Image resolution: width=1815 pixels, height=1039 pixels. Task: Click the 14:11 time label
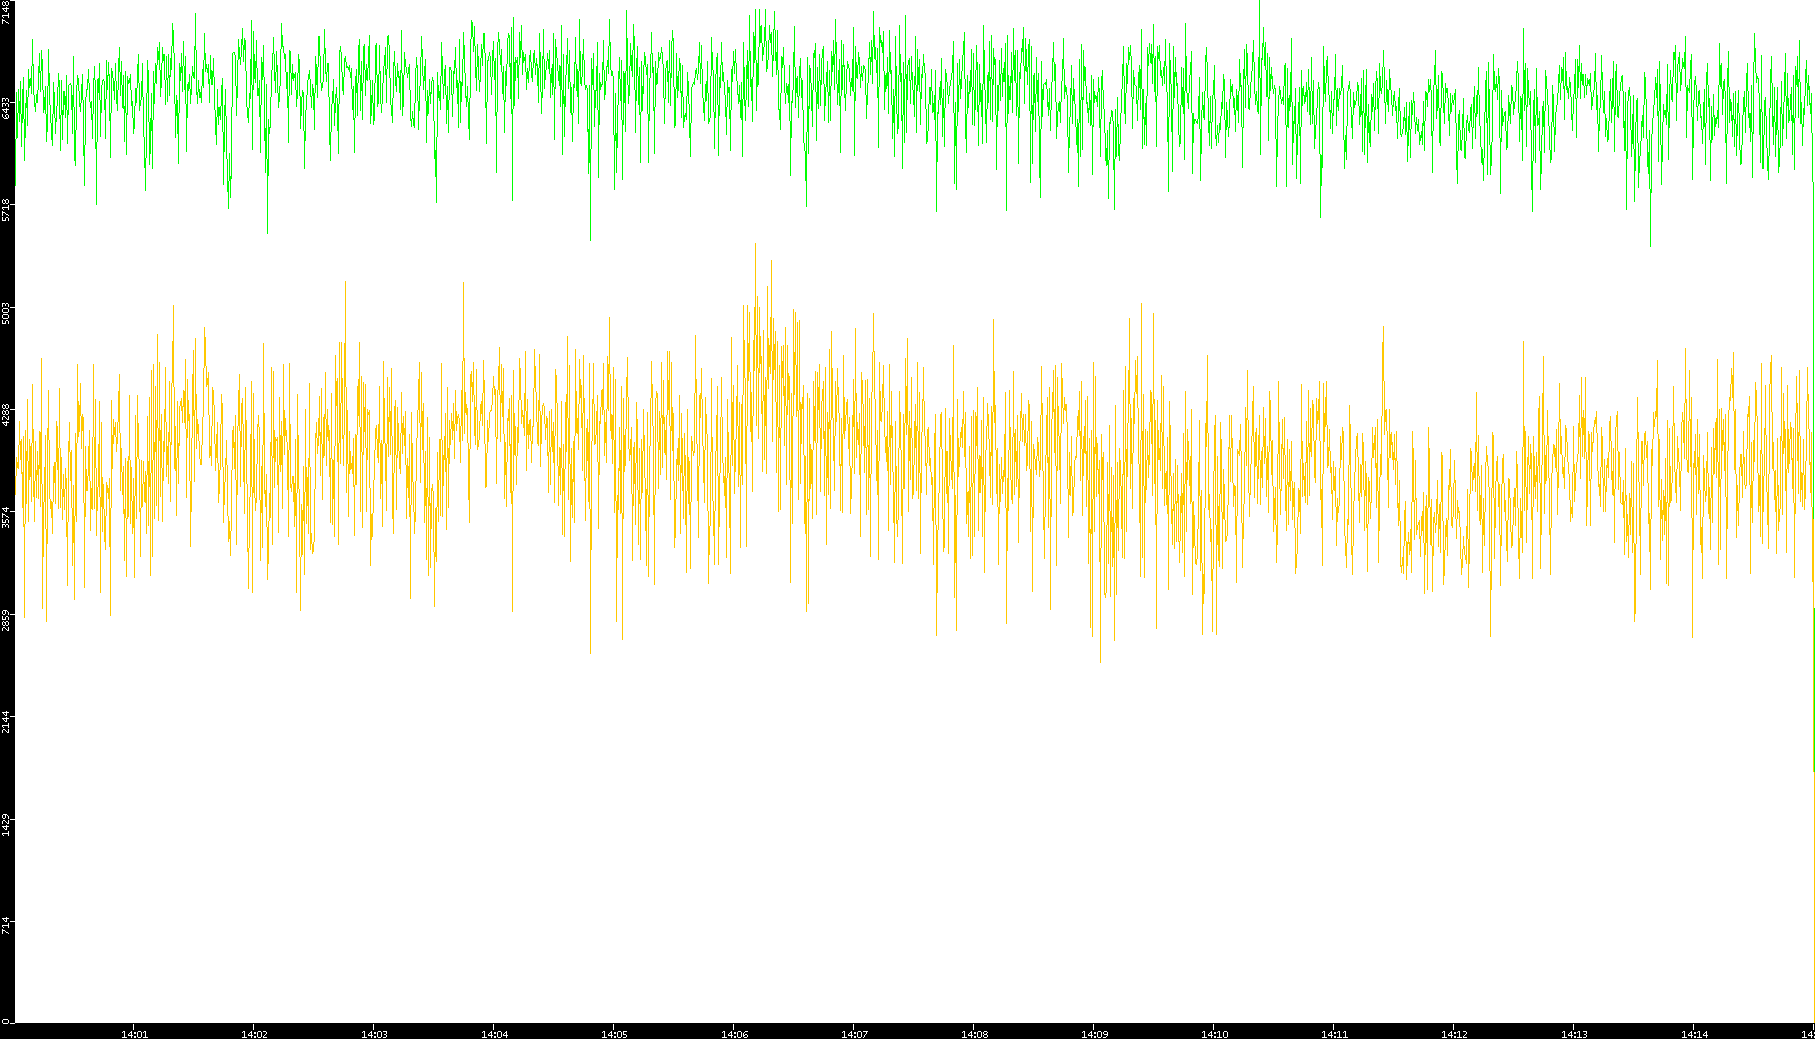tap(1334, 1034)
